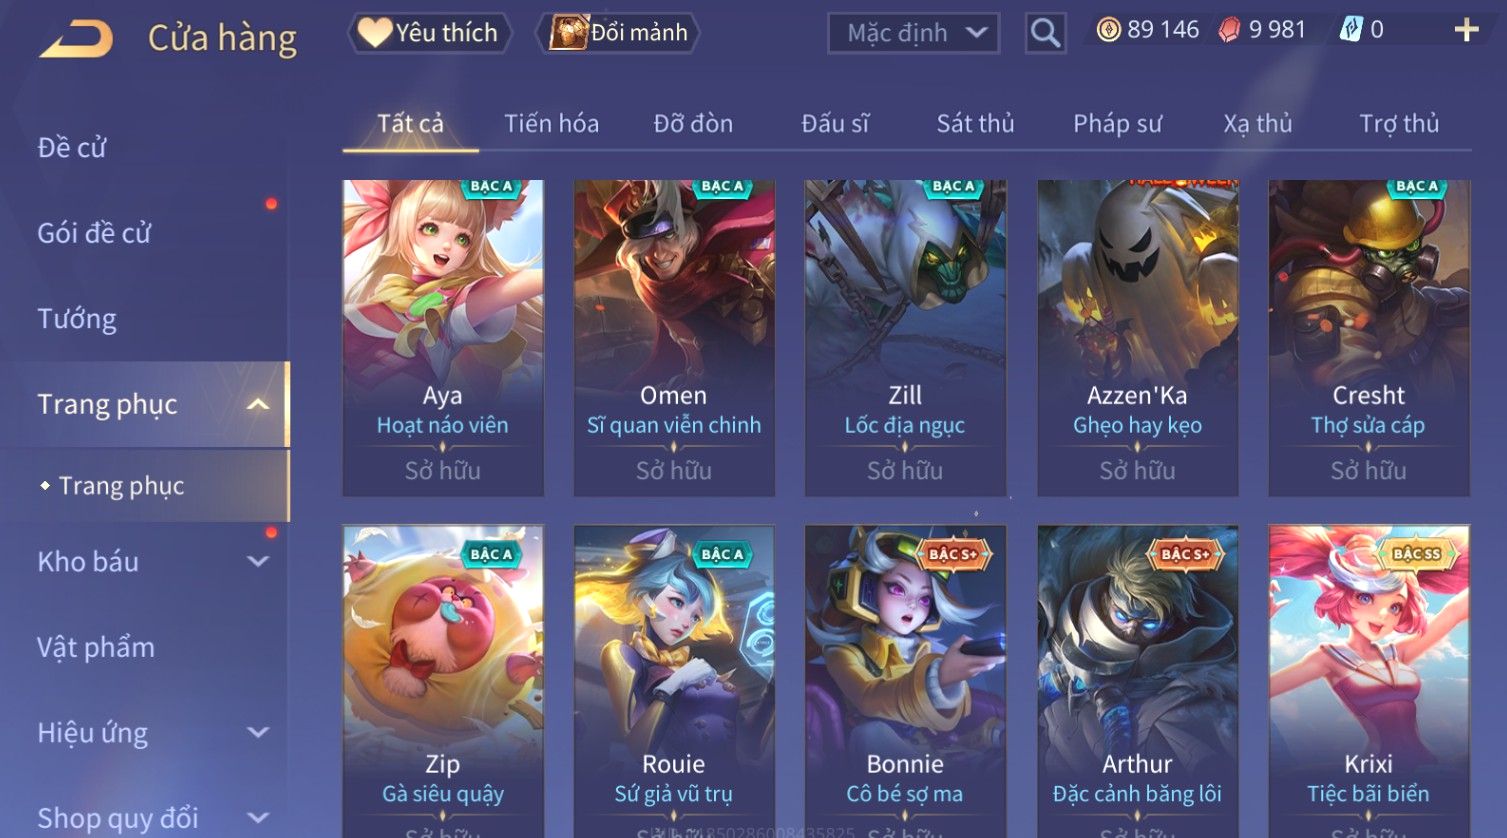
Task: Switch to the Sát thủ tab
Action: (x=975, y=123)
